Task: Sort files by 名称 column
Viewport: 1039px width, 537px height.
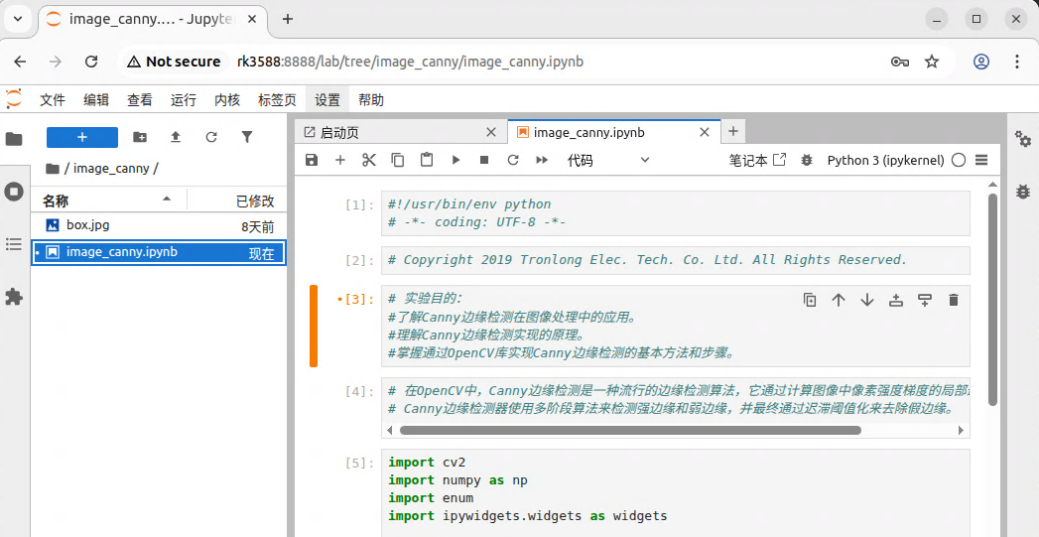Action: tap(109, 201)
